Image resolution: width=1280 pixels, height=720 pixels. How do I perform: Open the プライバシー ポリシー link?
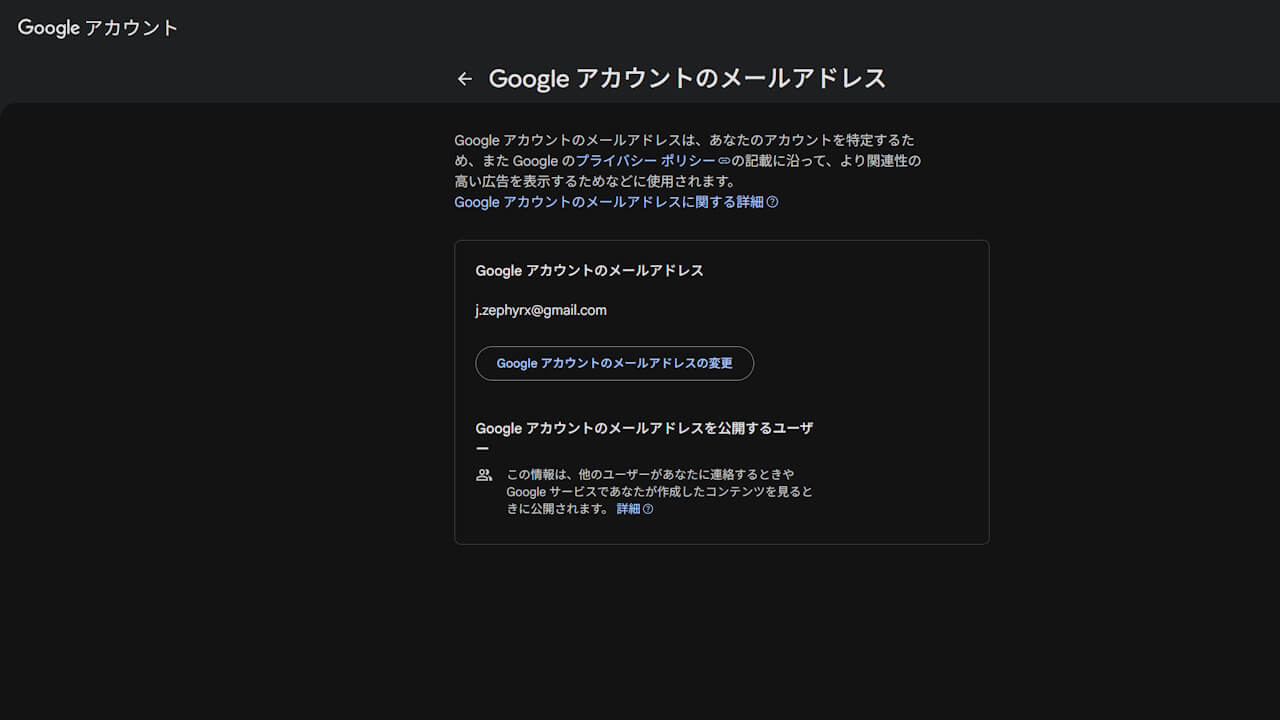(646, 160)
